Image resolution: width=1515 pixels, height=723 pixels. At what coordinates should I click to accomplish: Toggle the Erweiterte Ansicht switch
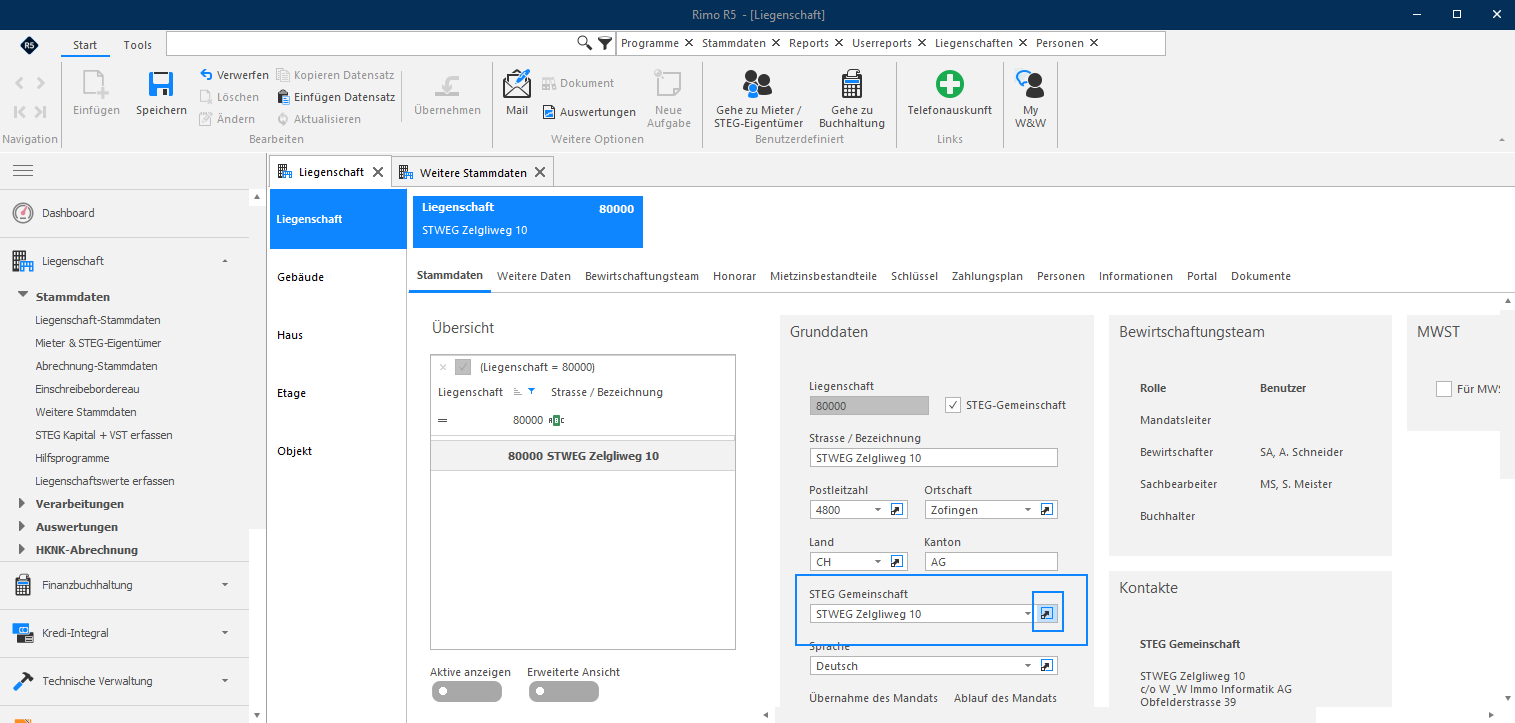pos(563,691)
